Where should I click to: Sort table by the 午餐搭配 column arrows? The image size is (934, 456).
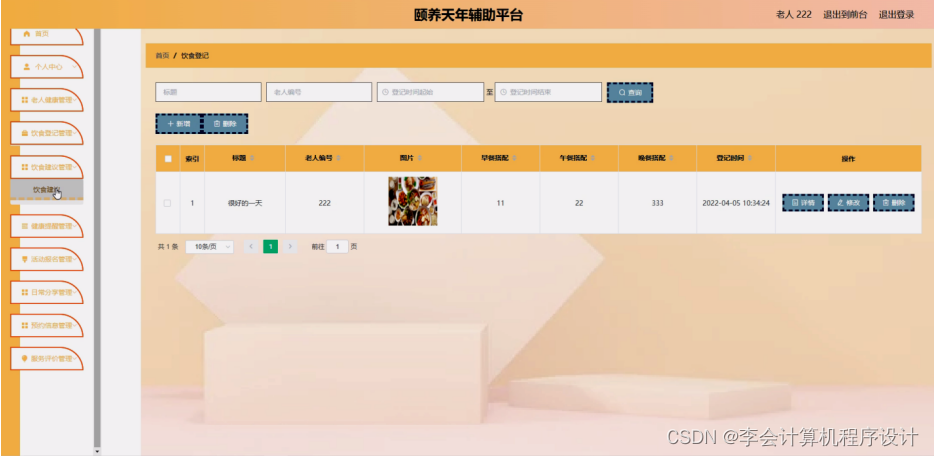tap(593, 158)
